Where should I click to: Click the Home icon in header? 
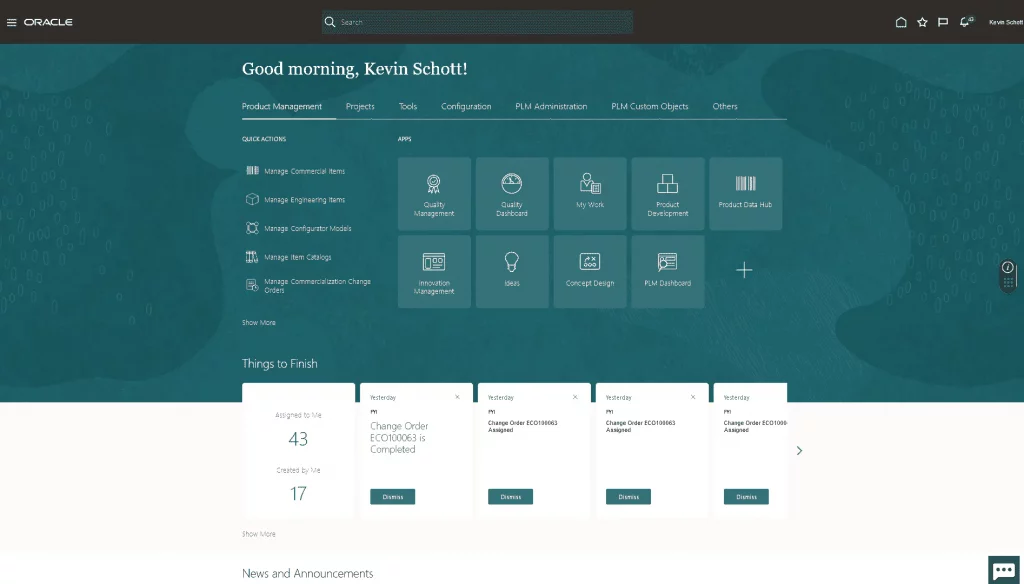(901, 22)
